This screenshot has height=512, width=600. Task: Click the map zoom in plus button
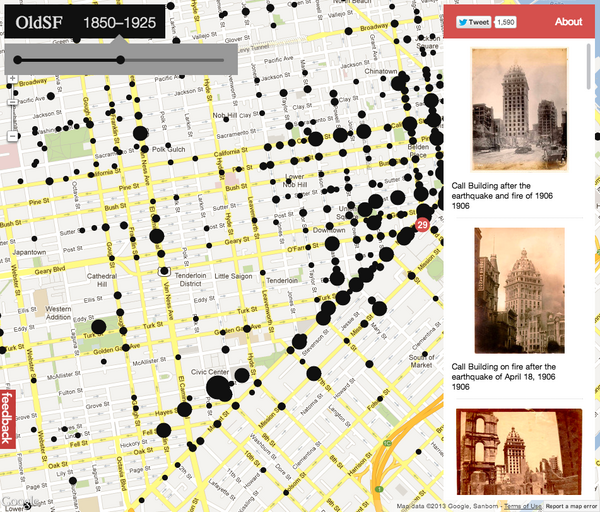13,78
